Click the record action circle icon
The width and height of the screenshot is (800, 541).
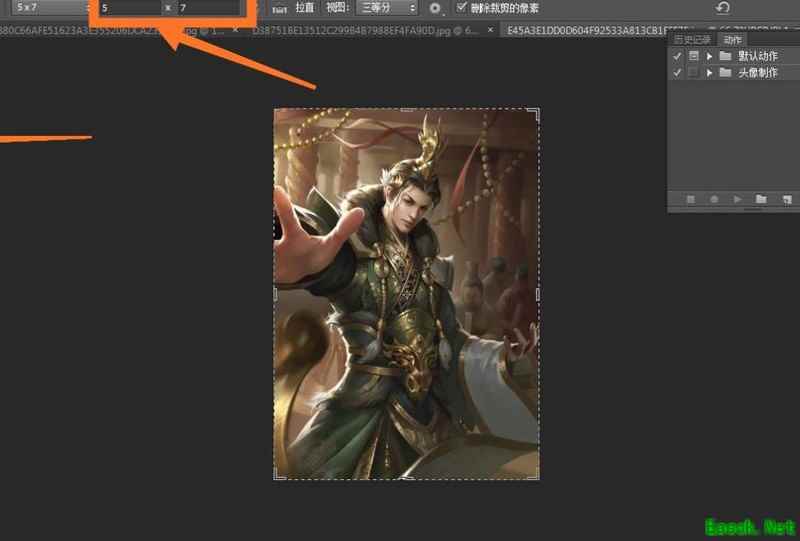(x=714, y=200)
